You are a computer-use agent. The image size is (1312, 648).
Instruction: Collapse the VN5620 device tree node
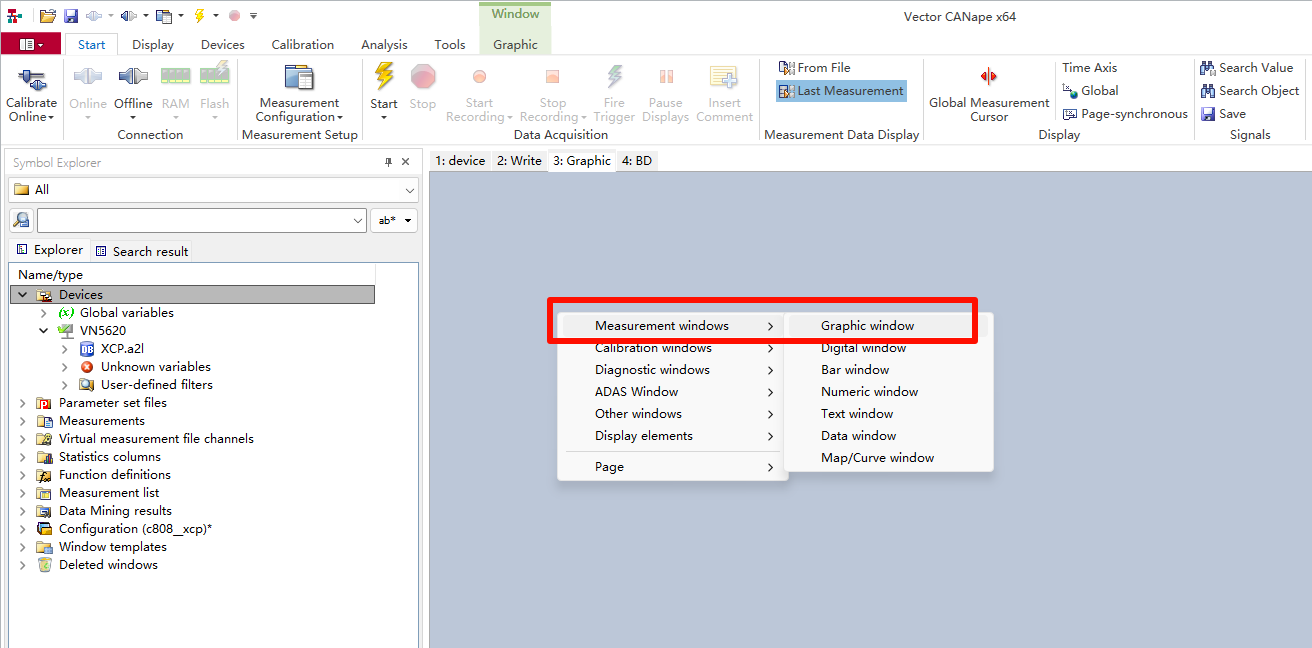click(x=43, y=331)
